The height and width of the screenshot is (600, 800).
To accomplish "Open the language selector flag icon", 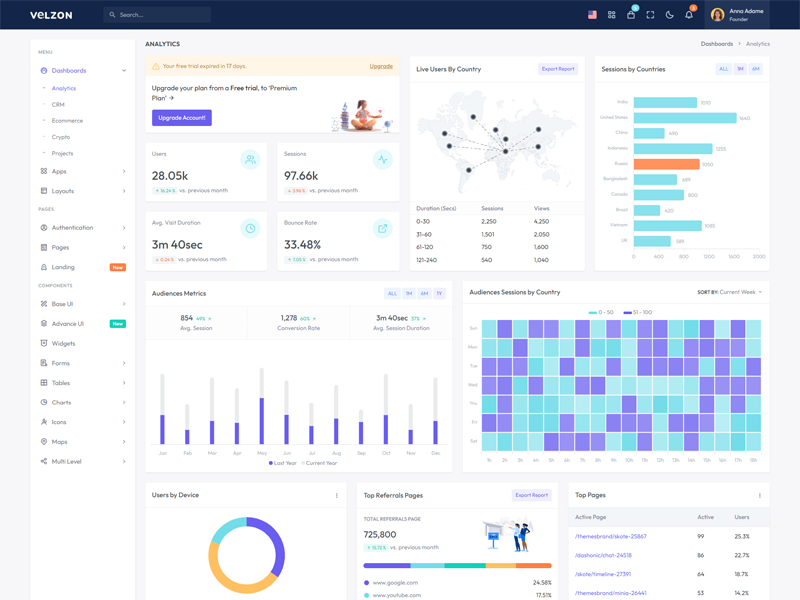I will [x=592, y=15].
